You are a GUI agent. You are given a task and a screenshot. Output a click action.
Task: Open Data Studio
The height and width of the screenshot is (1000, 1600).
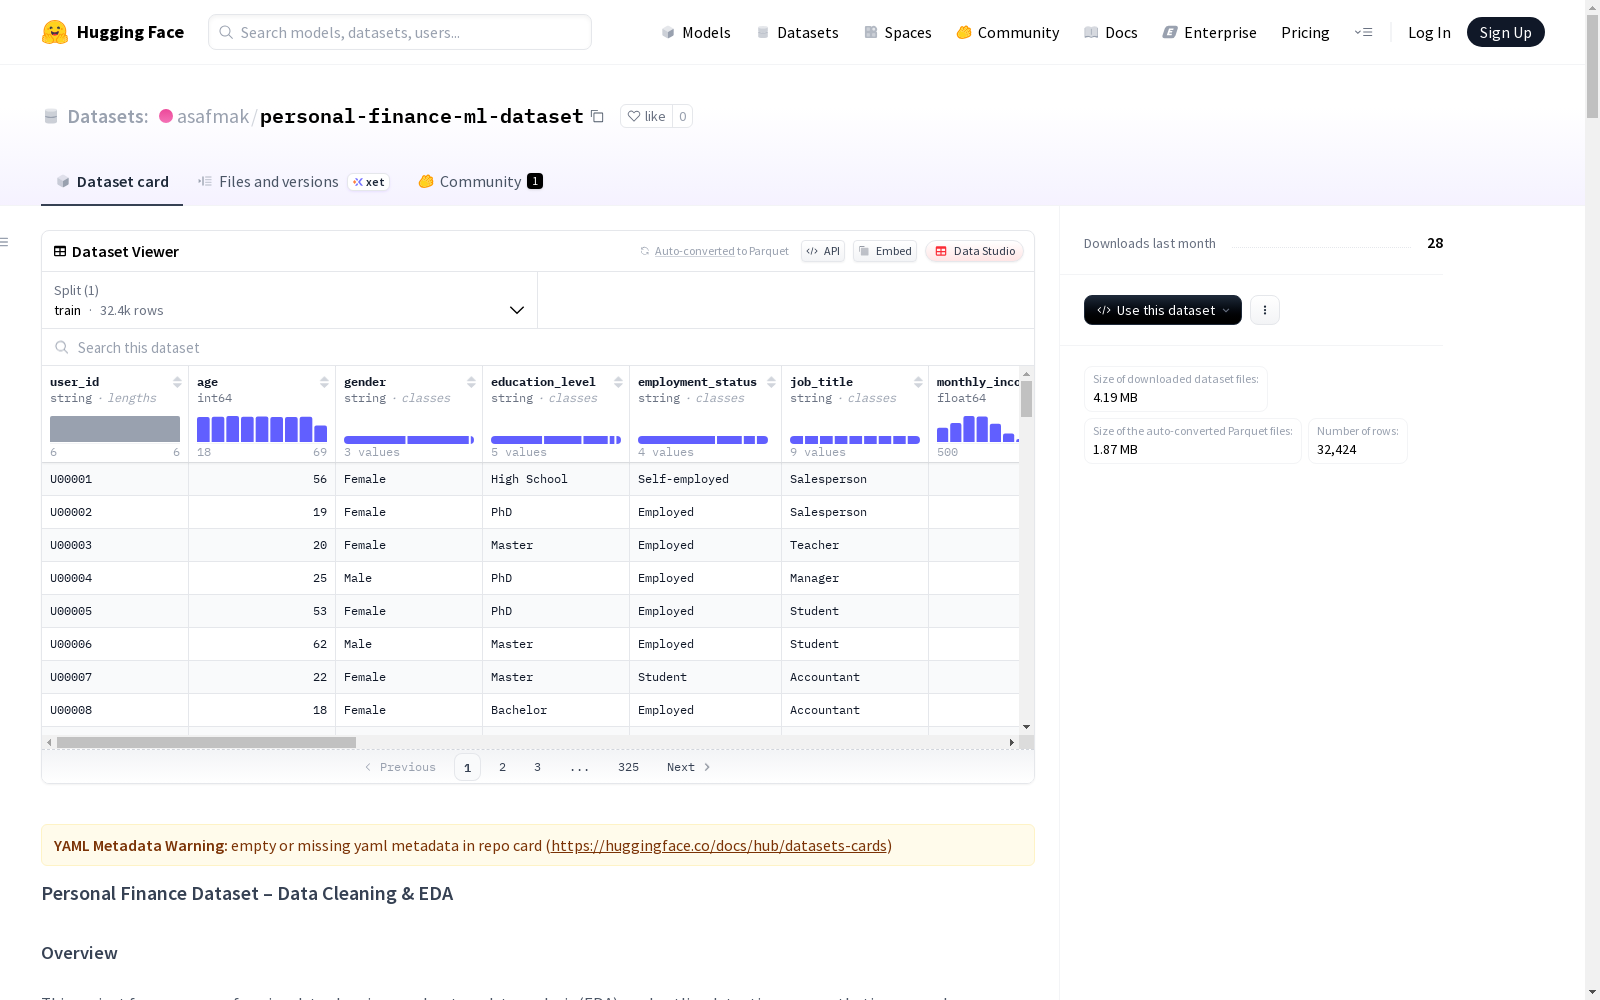[x=974, y=251]
